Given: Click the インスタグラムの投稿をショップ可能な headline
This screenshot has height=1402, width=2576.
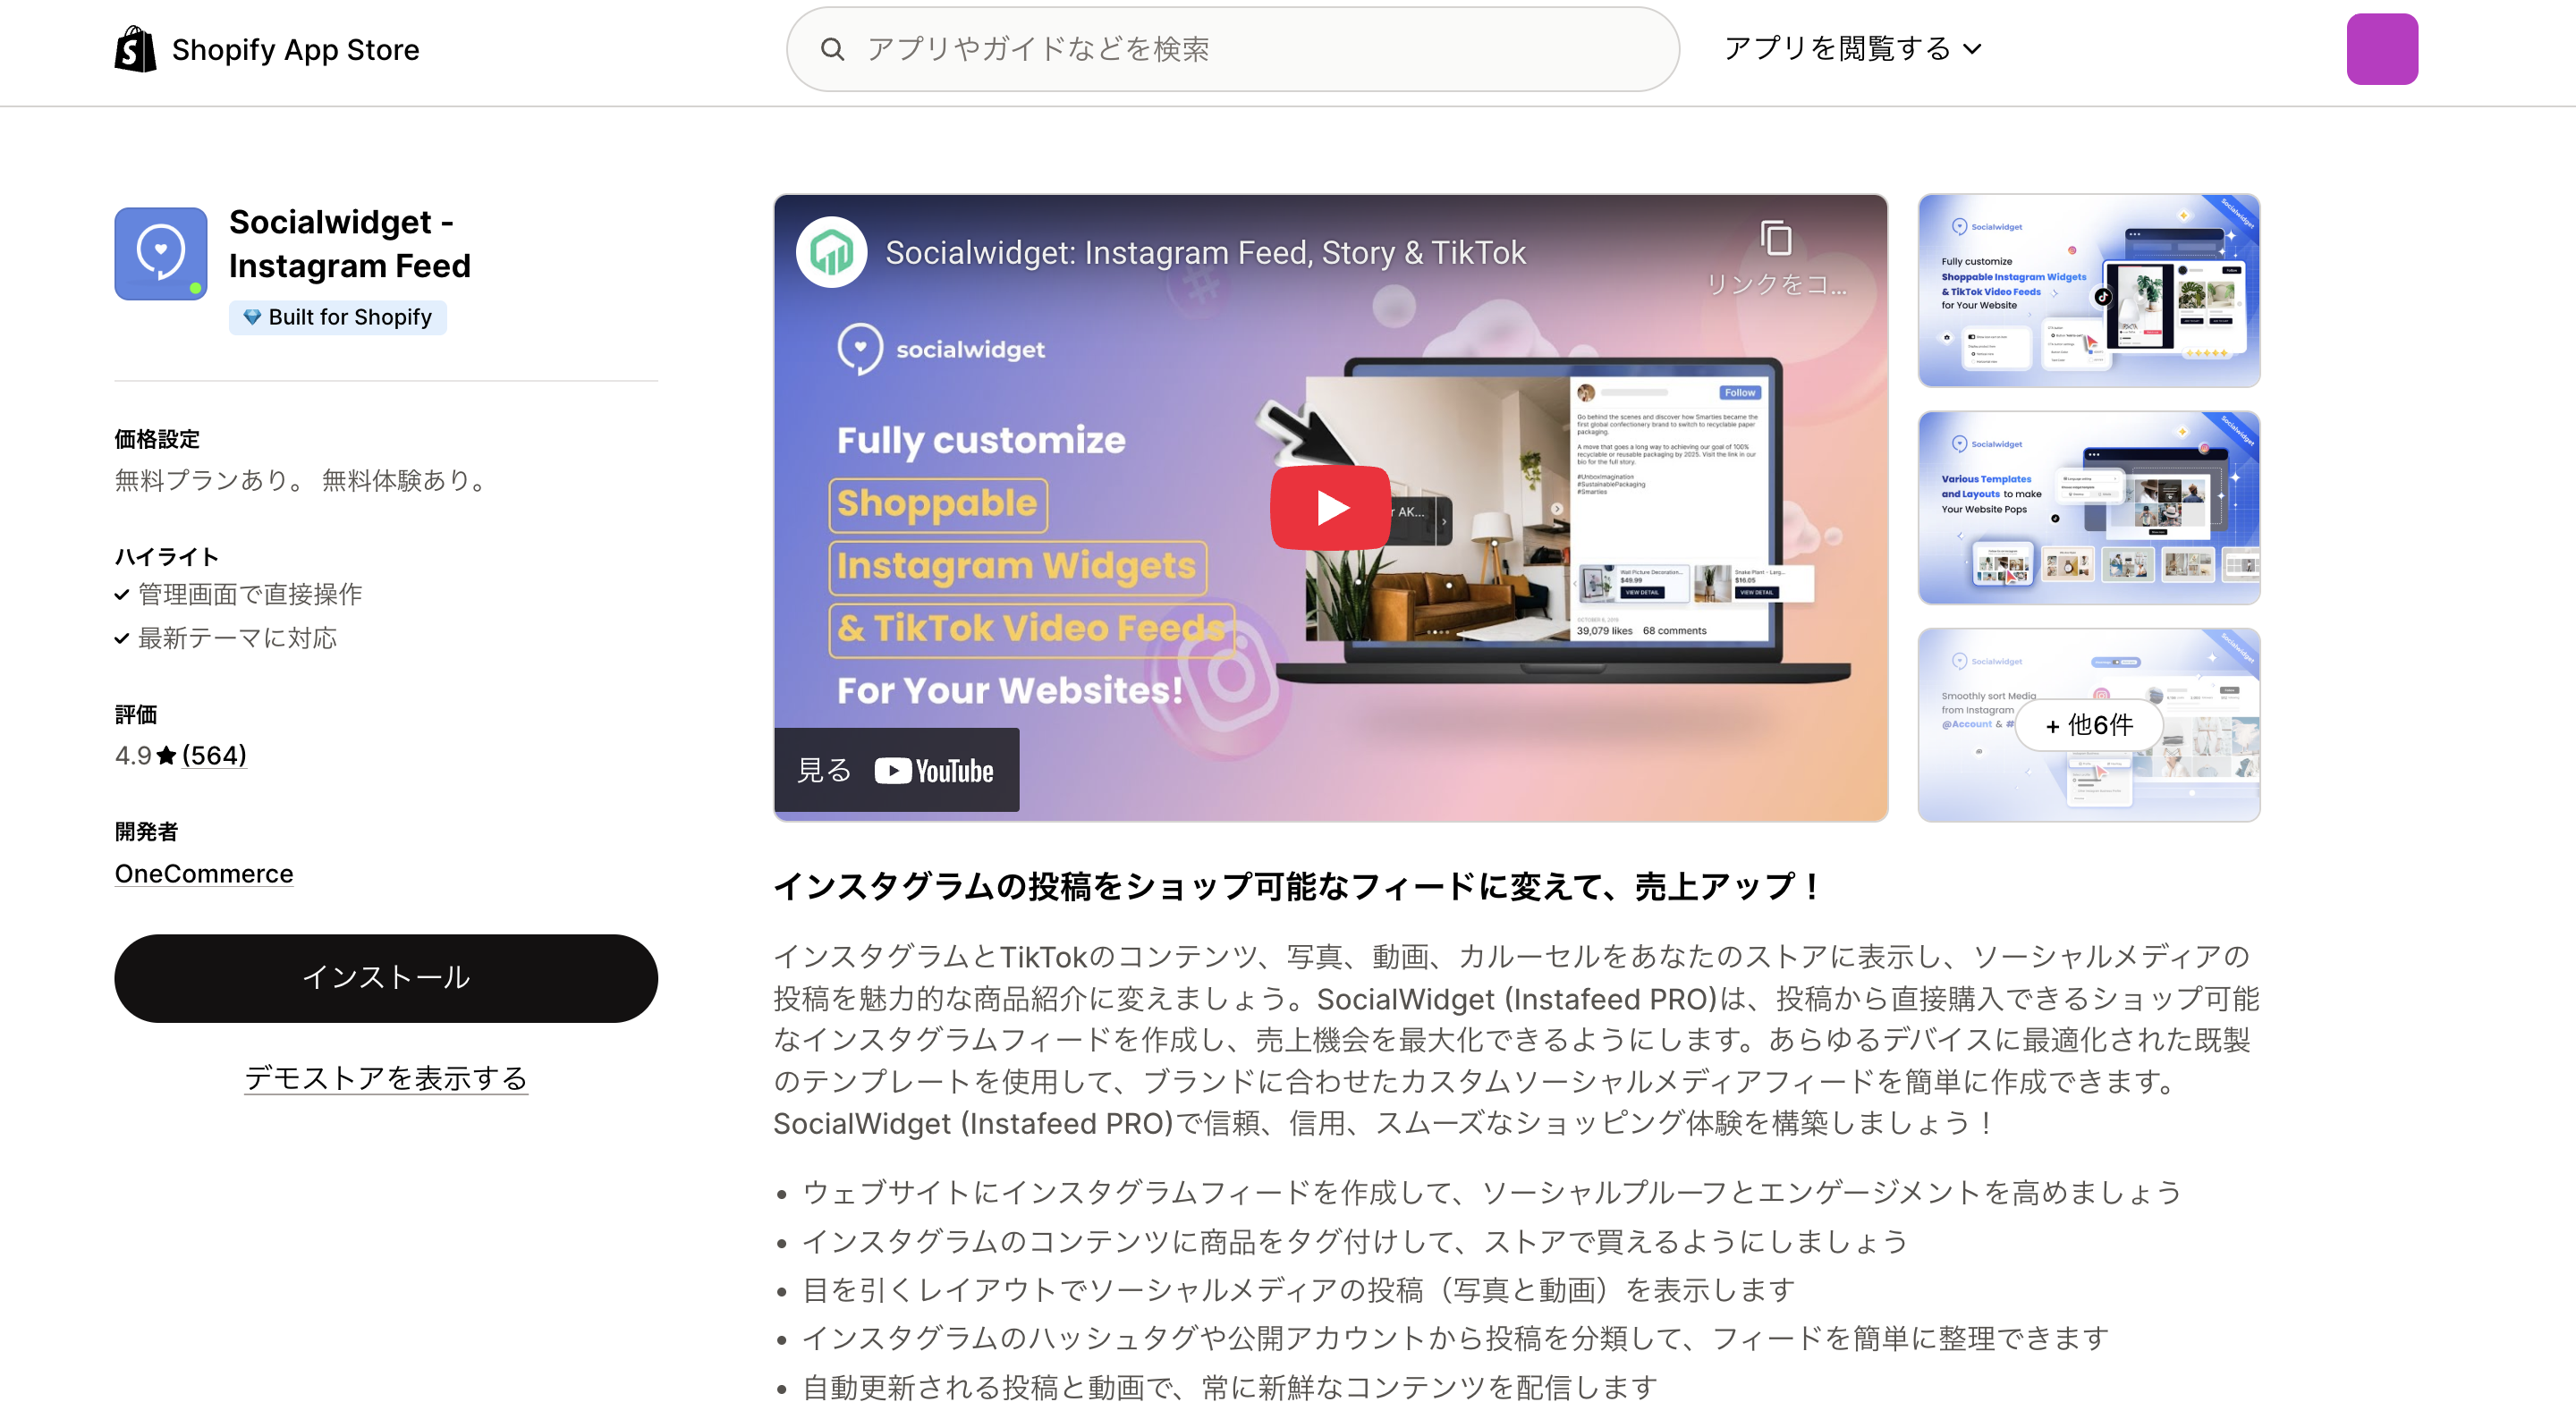Looking at the screenshot, I should [x=1299, y=886].
